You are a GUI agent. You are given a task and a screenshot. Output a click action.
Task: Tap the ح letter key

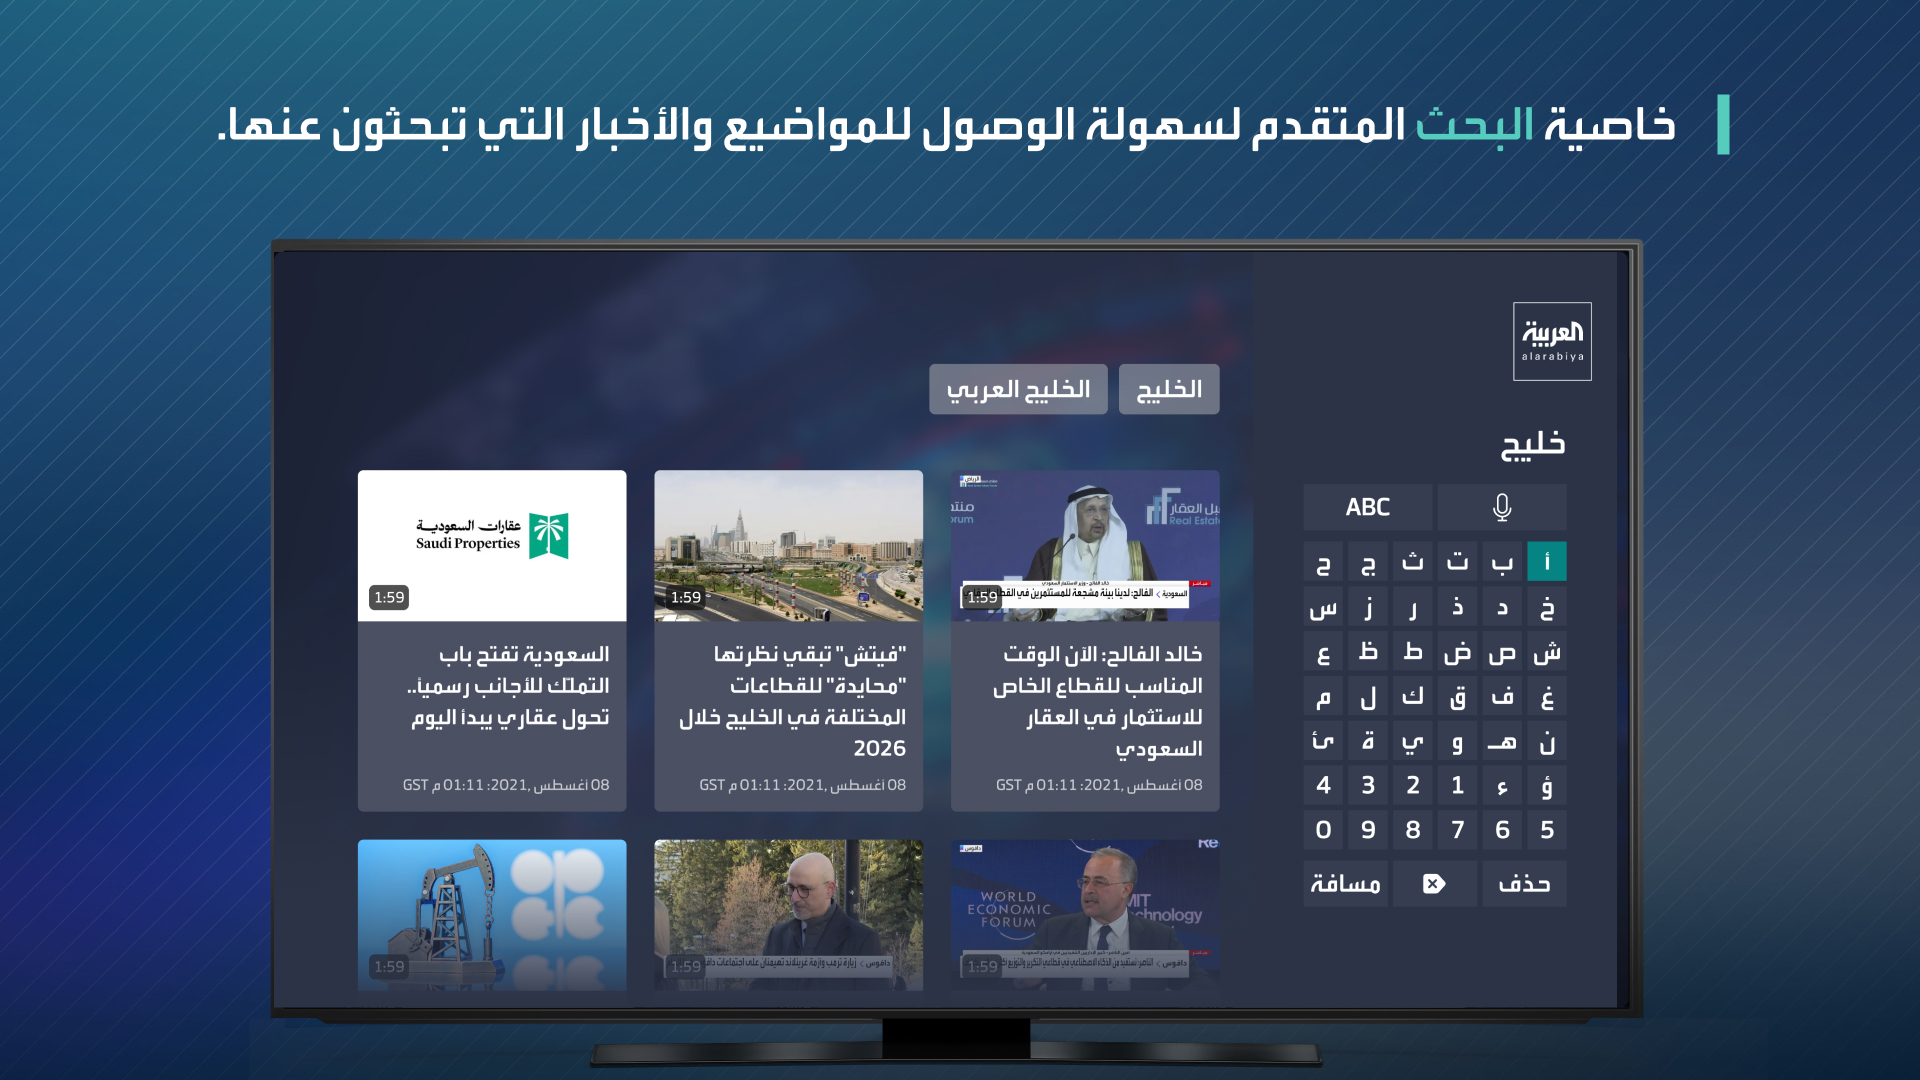(x=1323, y=562)
